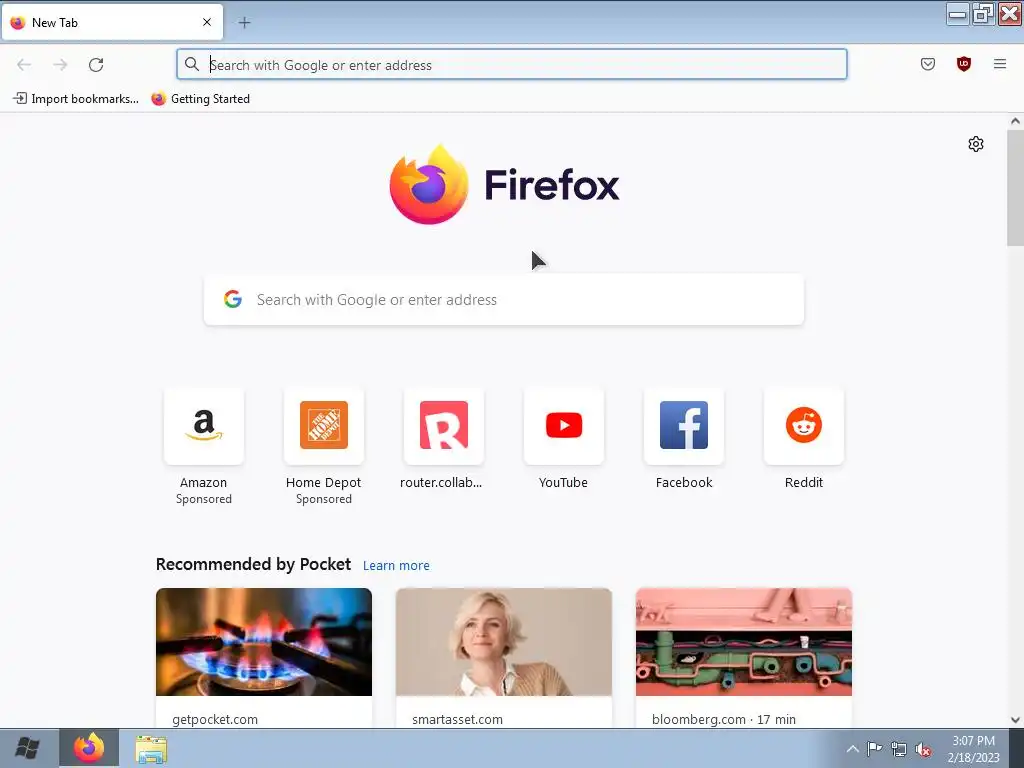
Task: Focus the address bar search field
Action: pyautogui.click(x=511, y=65)
